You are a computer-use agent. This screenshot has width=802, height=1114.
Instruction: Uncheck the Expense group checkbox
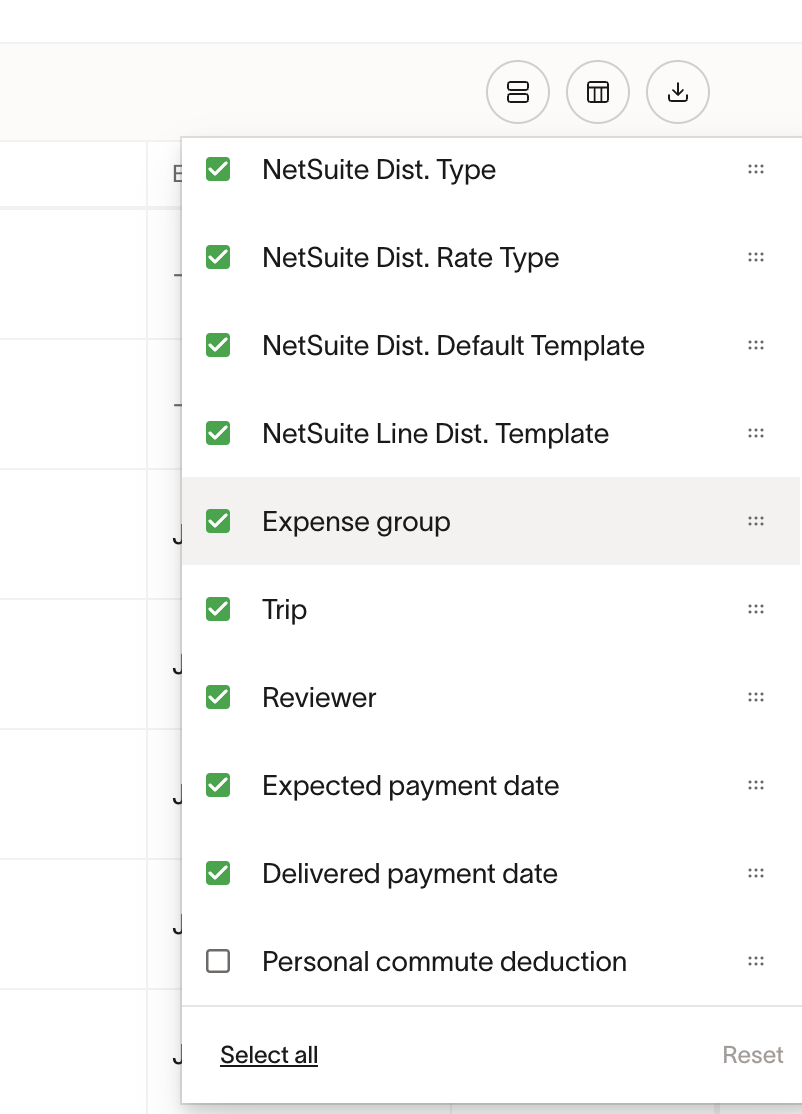218,522
